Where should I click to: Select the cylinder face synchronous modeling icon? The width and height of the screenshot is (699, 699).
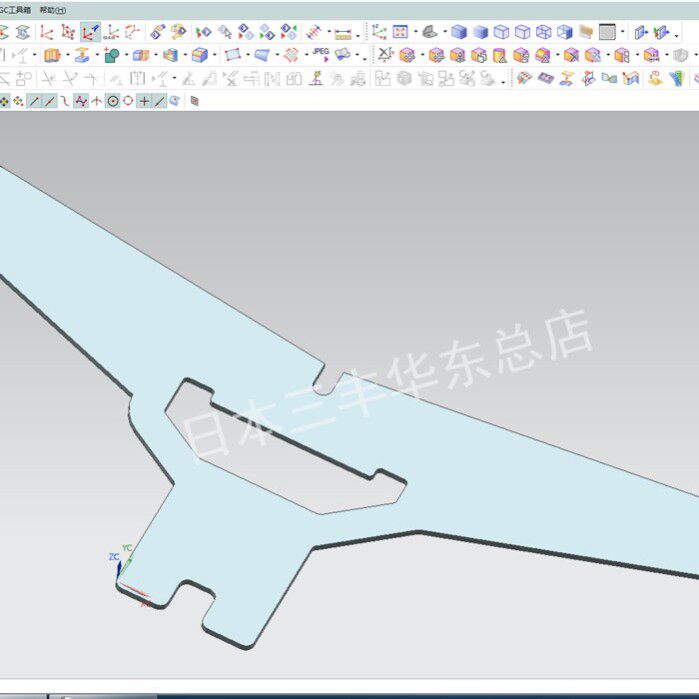coord(500,55)
